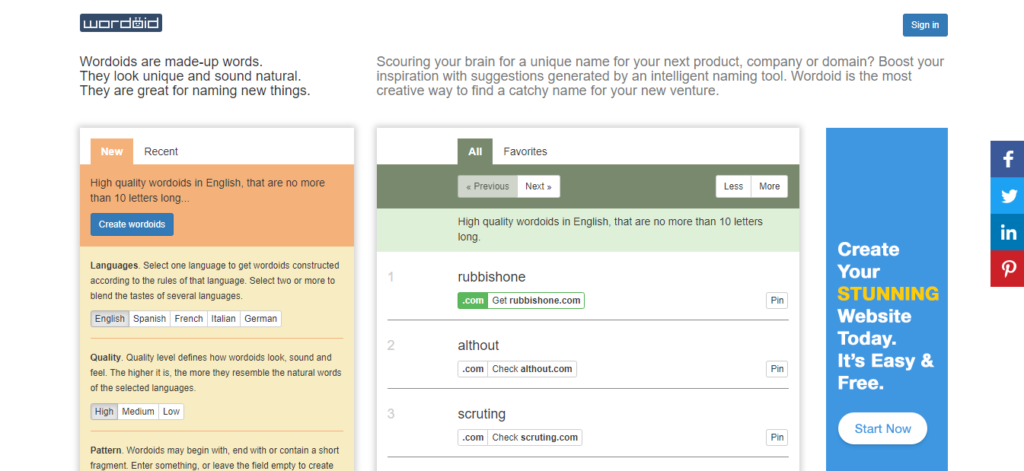Click Start Now in the advertisement
The width and height of the screenshot is (1024, 471).
coord(882,429)
